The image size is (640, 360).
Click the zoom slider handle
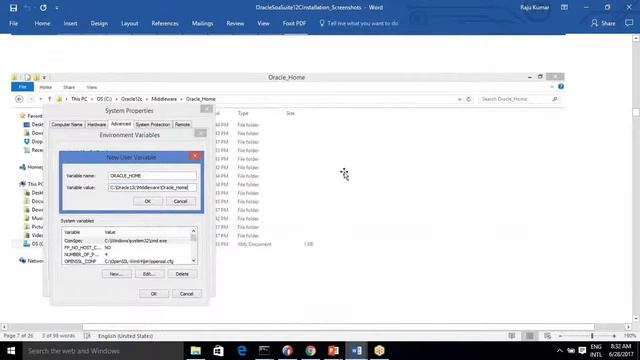pos(592,336)
